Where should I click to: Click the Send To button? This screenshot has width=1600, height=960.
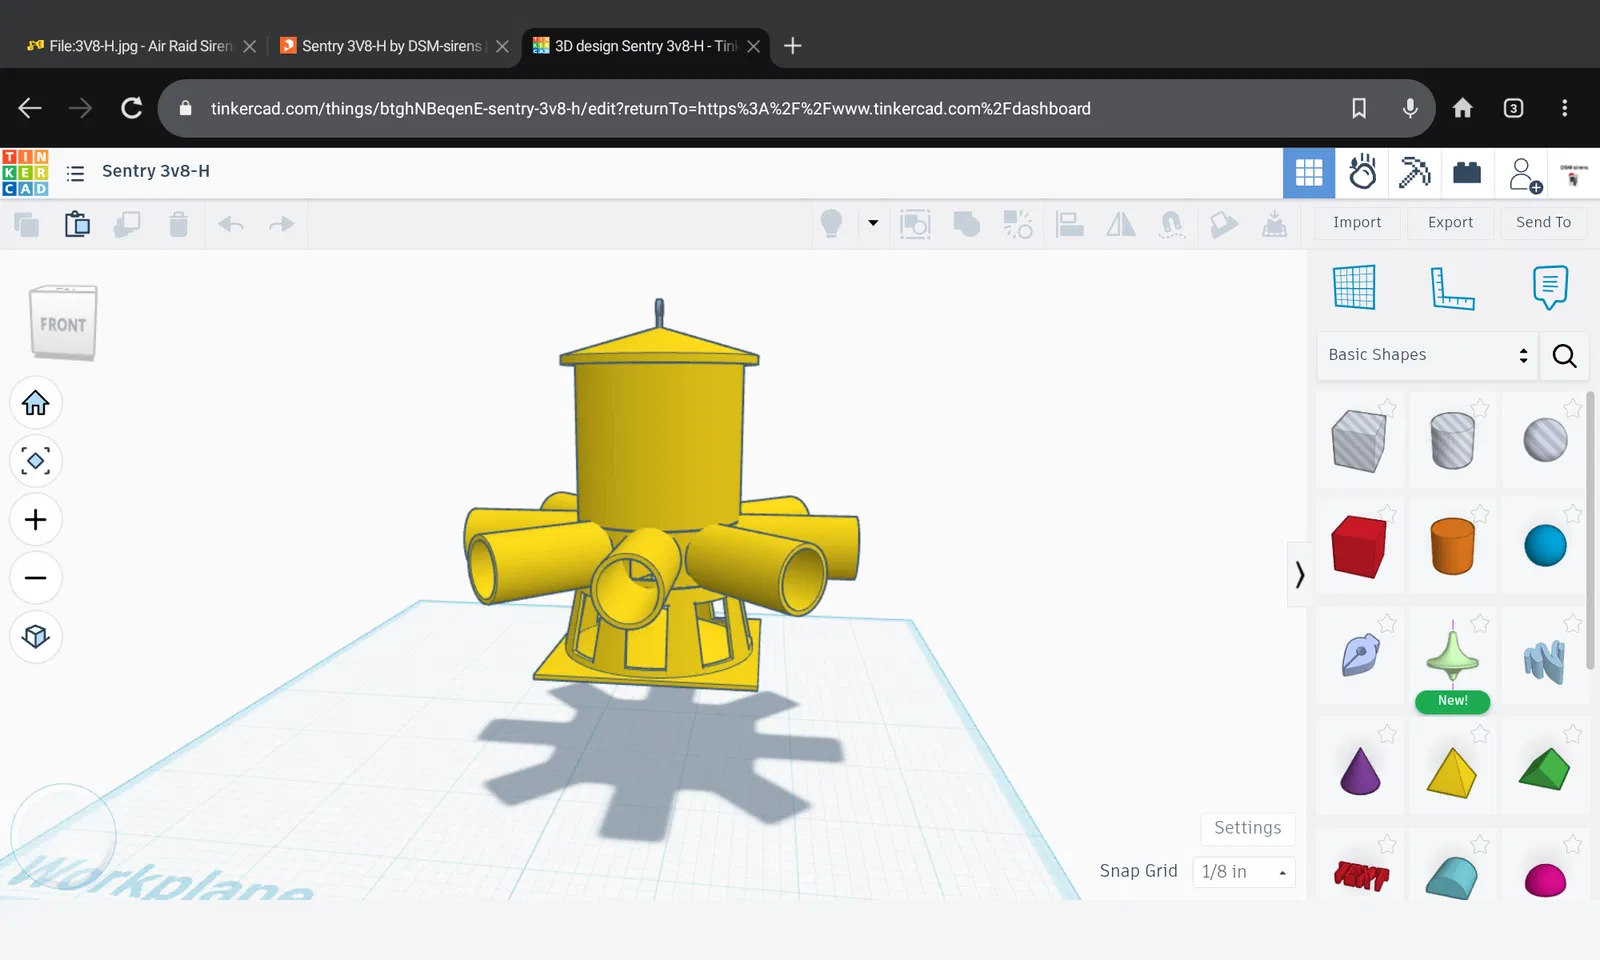click(1543, 223)
